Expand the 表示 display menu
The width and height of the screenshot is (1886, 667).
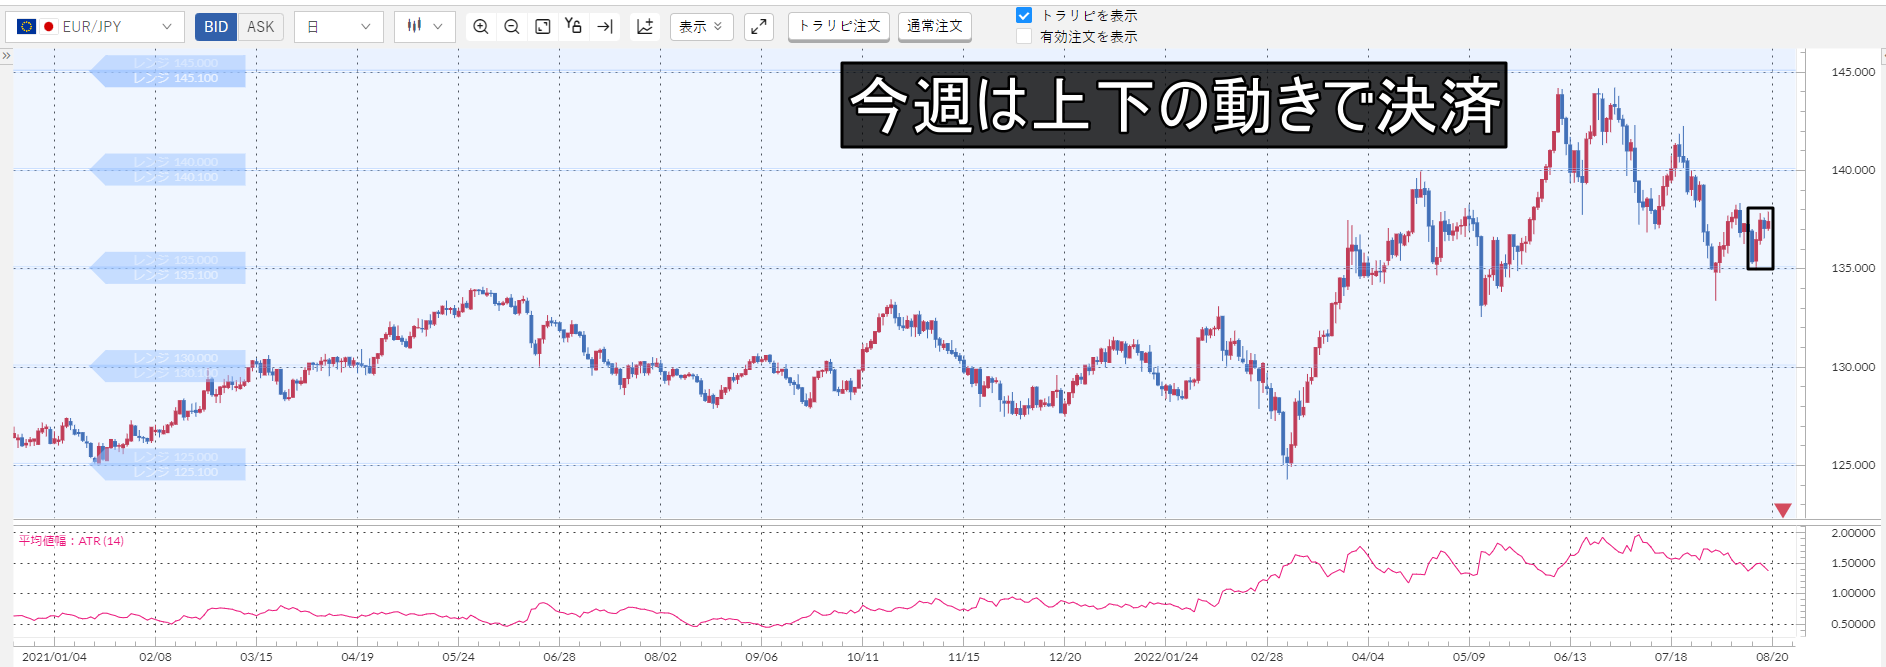pos(701,27)
